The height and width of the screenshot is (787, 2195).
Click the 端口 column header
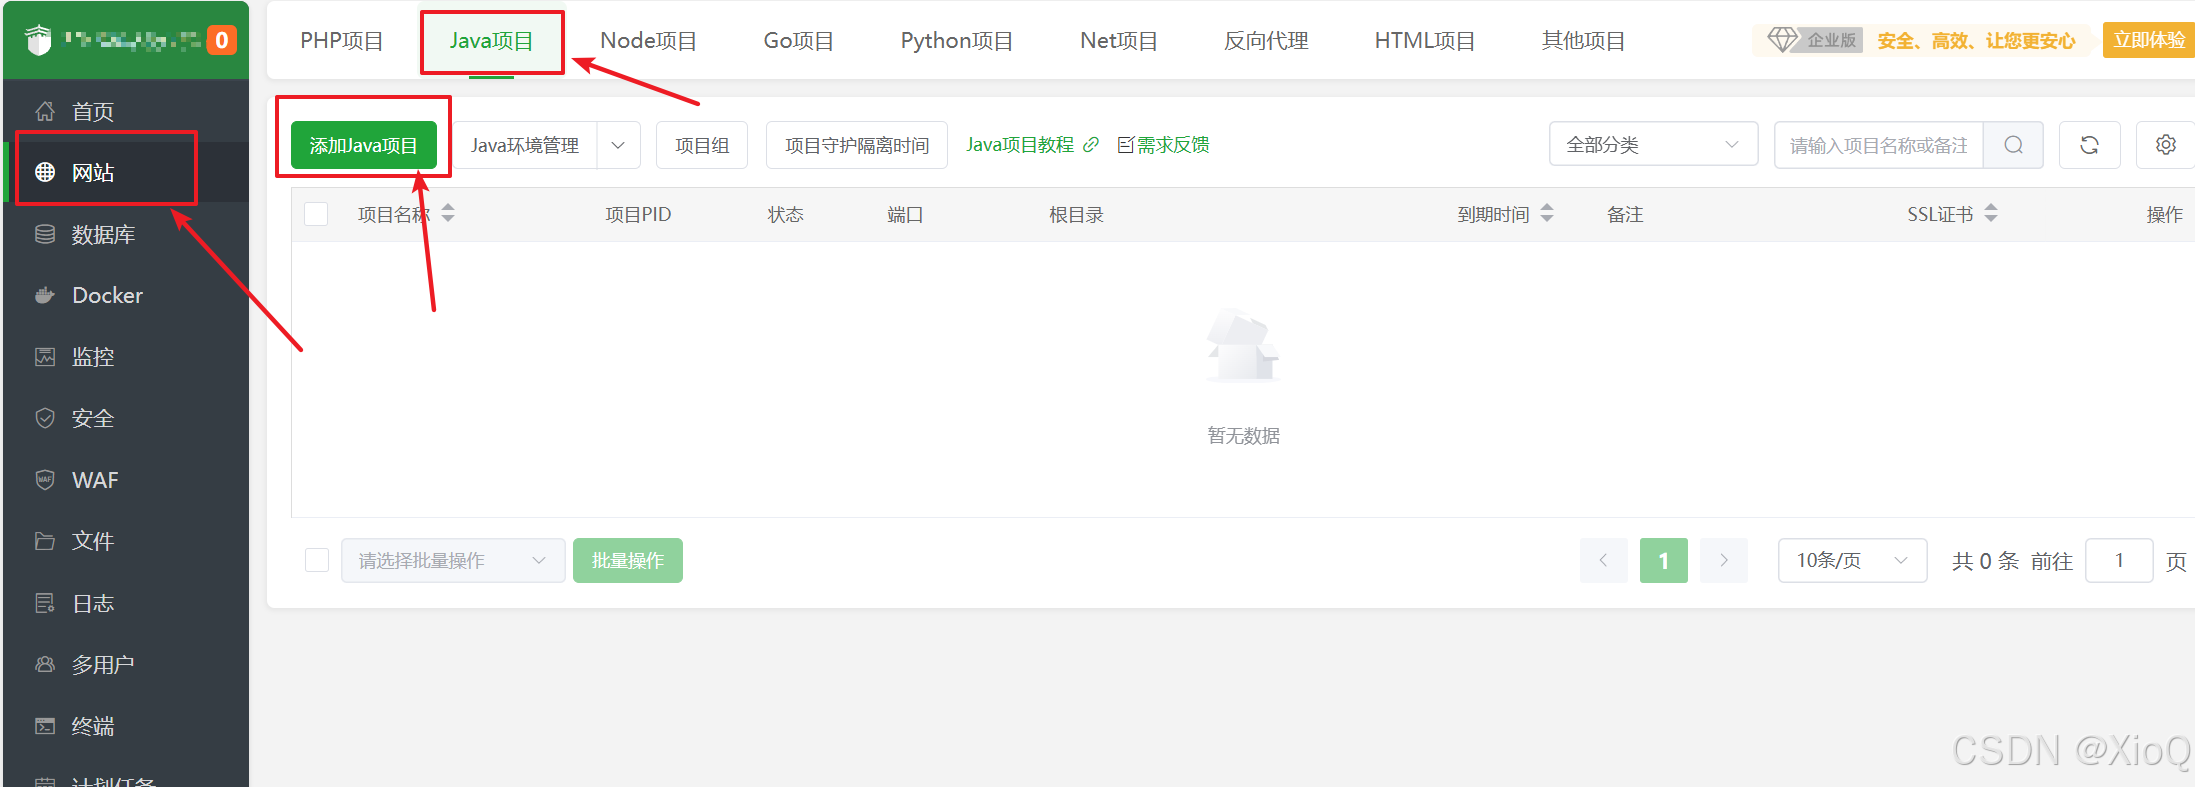point(905,214)
